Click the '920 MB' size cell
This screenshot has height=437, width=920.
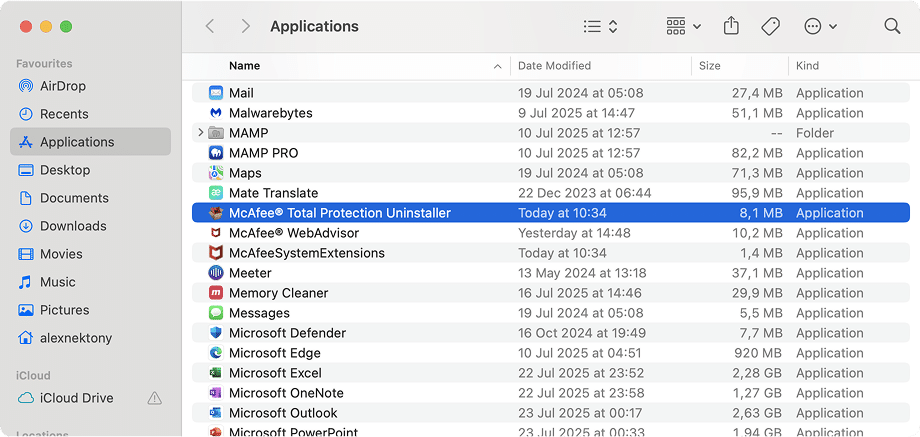click(x=758, y=353)
